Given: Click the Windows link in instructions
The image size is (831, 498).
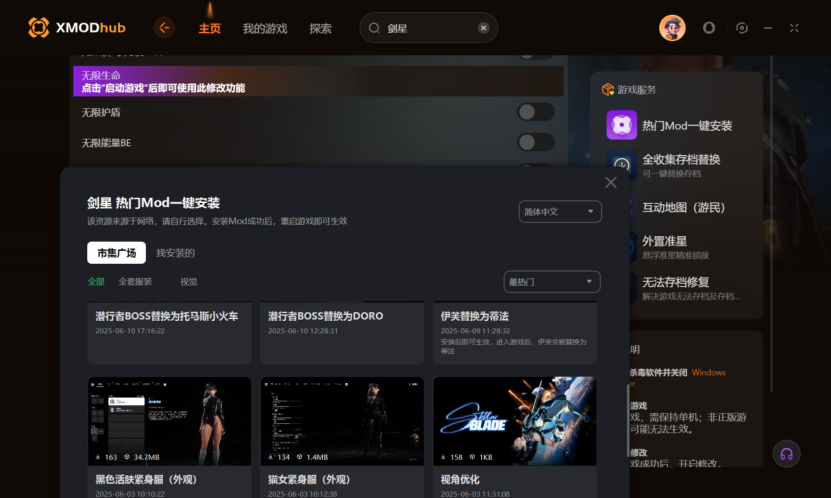Looking at the screenshot, I should point(709,372).
